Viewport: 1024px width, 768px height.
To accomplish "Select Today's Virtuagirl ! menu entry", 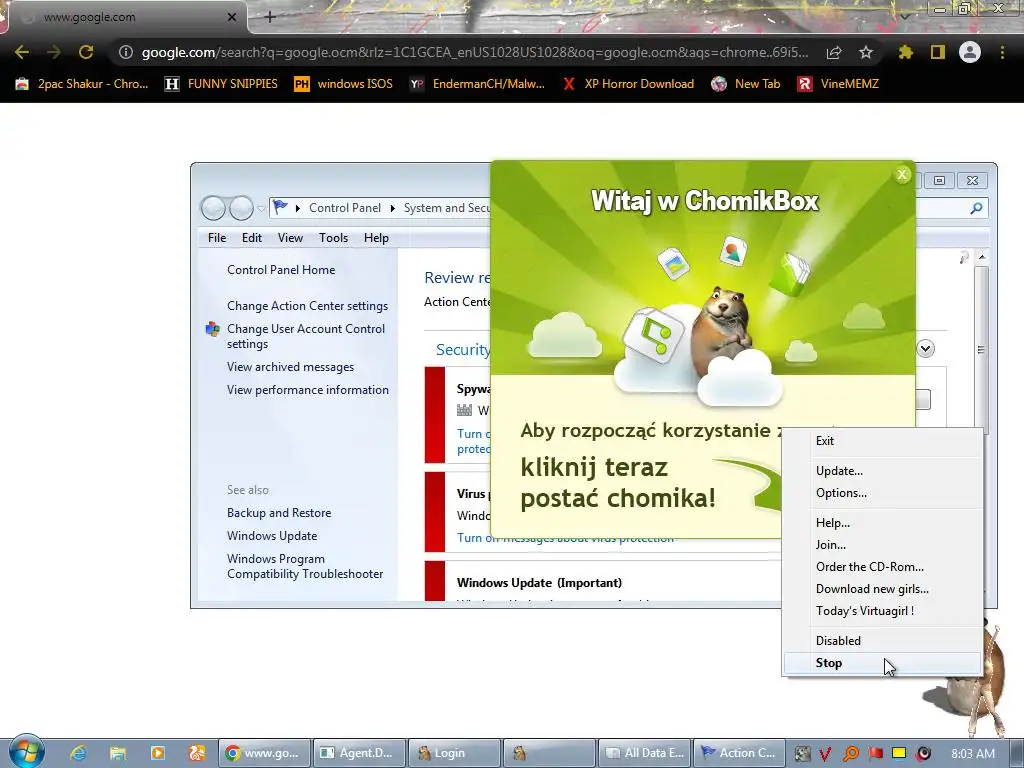I will click(x=882, y=611).
